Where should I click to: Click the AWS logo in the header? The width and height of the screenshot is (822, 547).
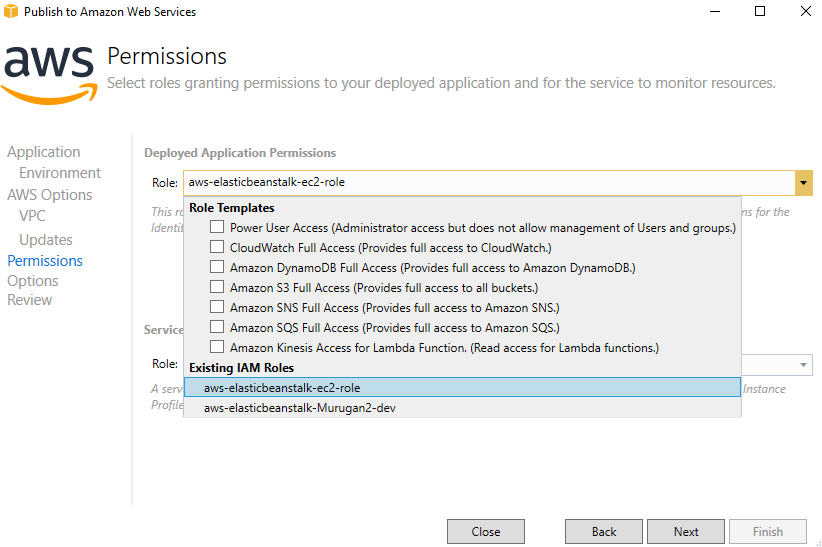[49, 75]
